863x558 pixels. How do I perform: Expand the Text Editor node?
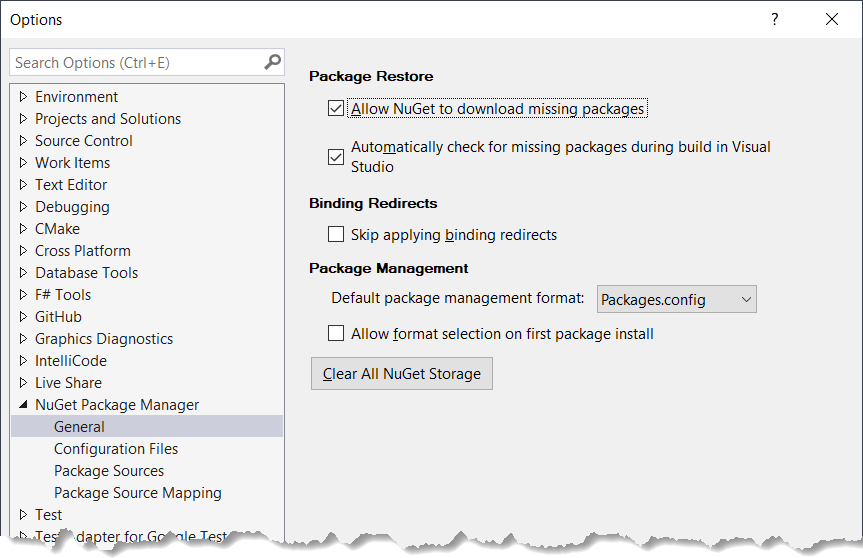pos(23,185)
